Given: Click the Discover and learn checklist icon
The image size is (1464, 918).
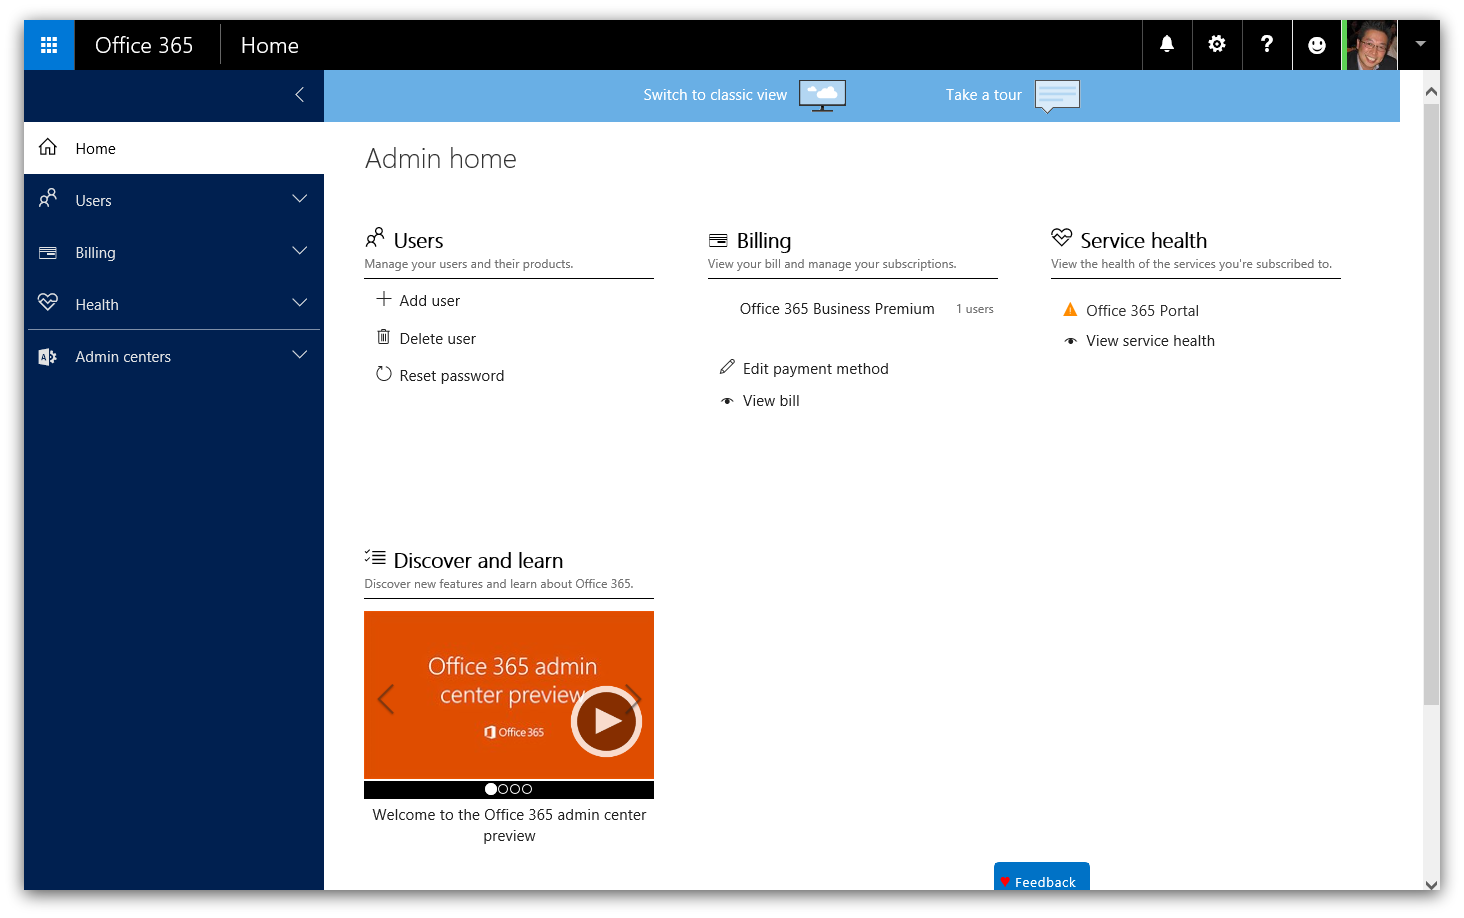Looking at the screenshot, I should click(x=375, y=557).
